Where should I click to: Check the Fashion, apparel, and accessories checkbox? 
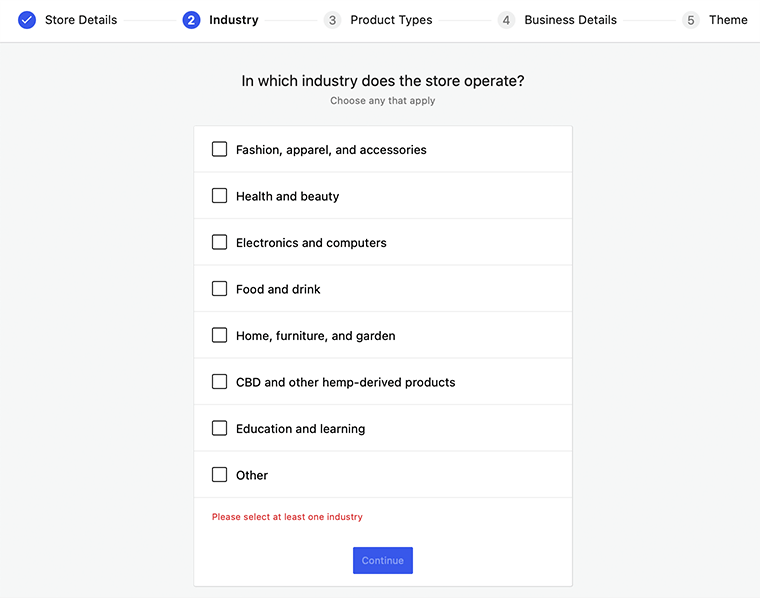(219, 149)
